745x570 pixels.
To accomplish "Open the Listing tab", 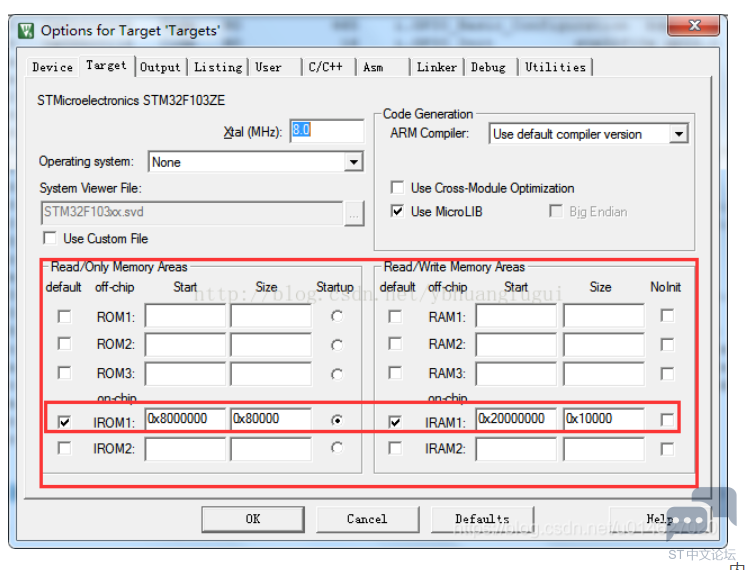I will click(218, 67).
